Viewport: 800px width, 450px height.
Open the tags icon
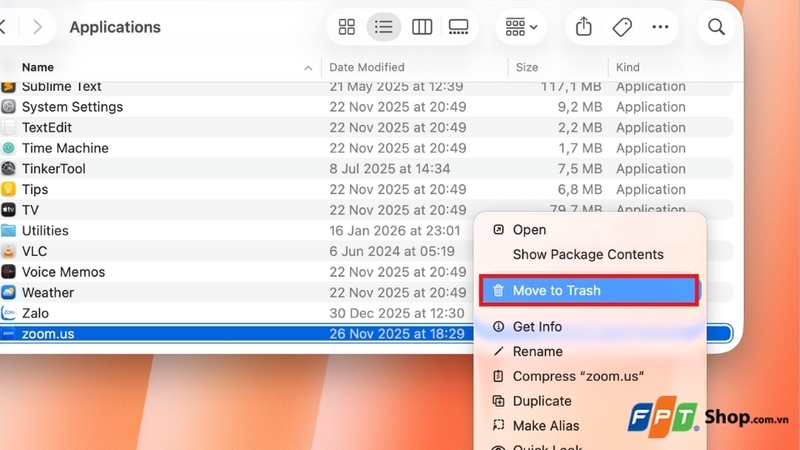click(x=622, y=27)
